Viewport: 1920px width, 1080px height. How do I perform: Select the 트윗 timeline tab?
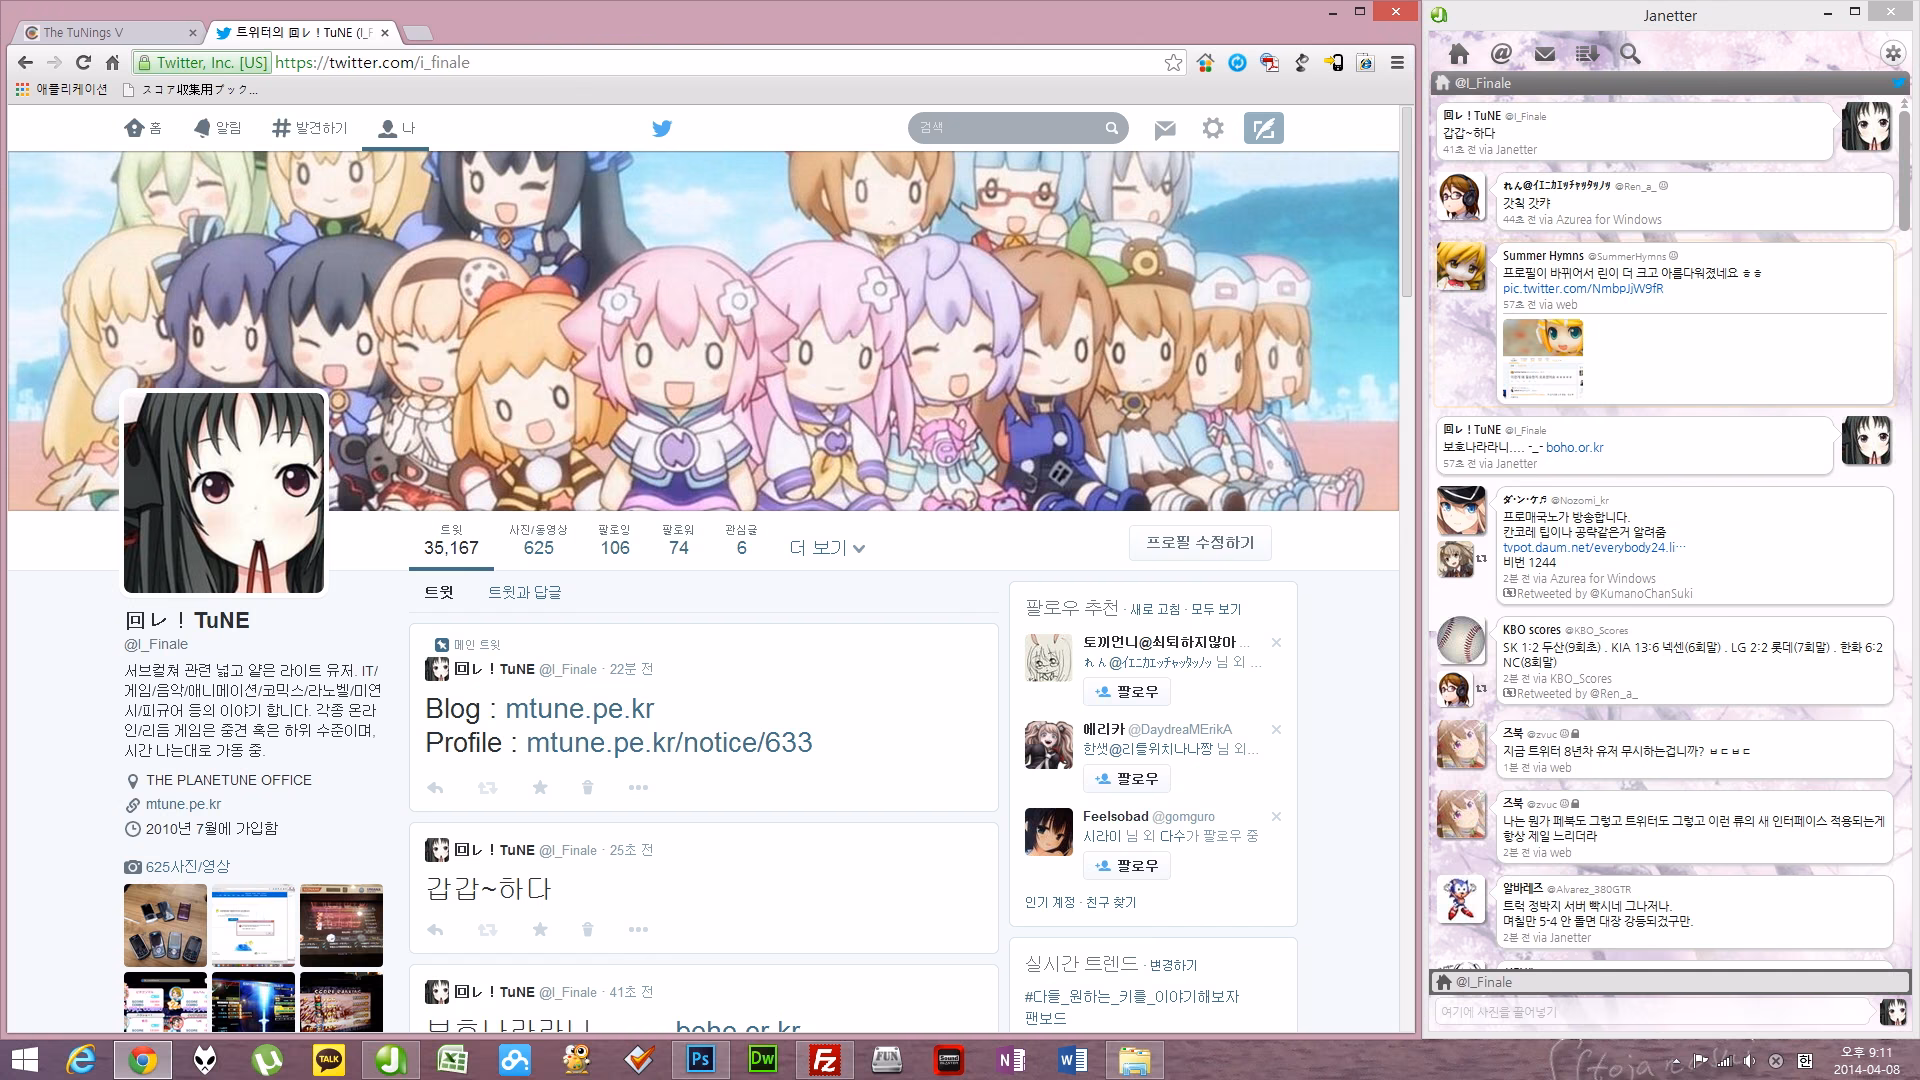coord(438,592)
